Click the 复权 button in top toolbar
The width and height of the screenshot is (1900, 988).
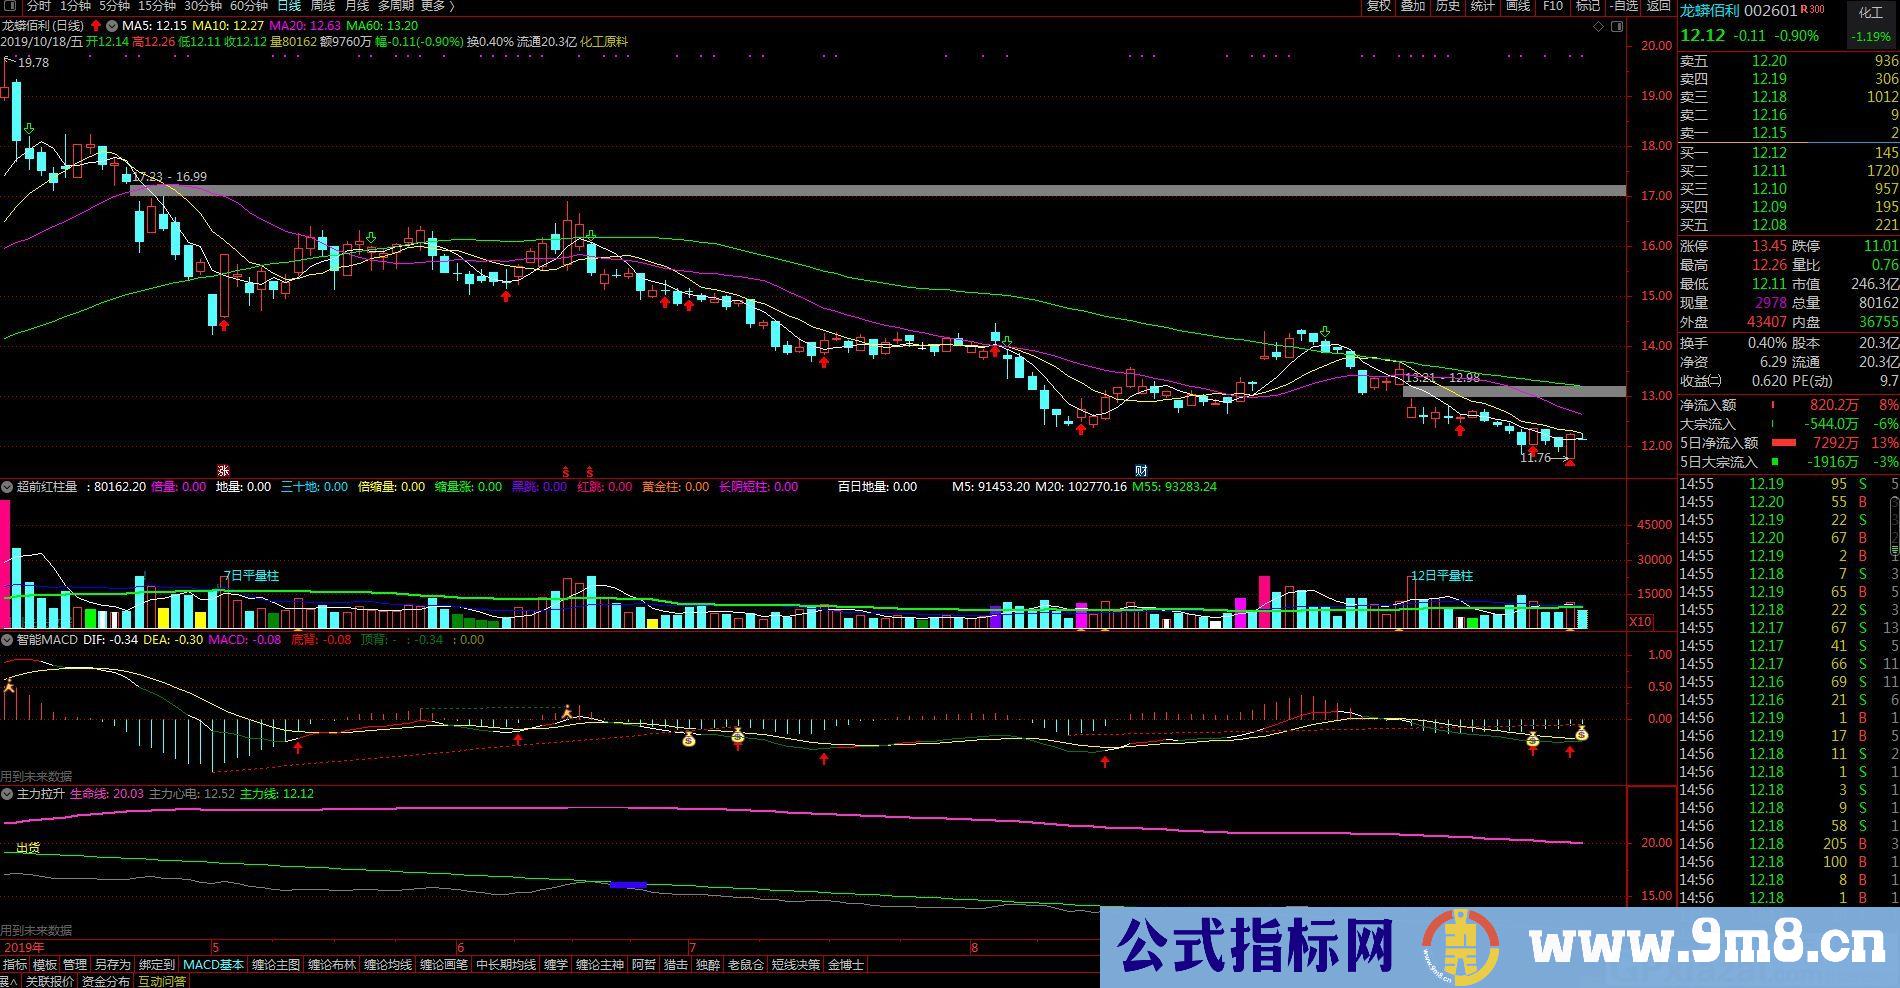click(x=1379, y=6)
